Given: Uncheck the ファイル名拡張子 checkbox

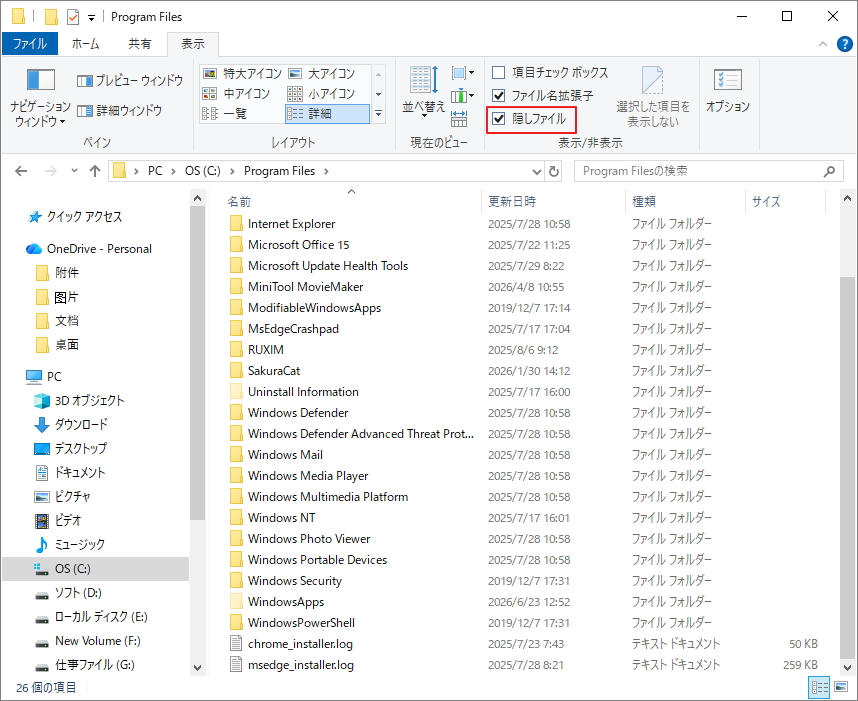Looking at the screenshot, I should pyautogui.click(x=498, y=96).
